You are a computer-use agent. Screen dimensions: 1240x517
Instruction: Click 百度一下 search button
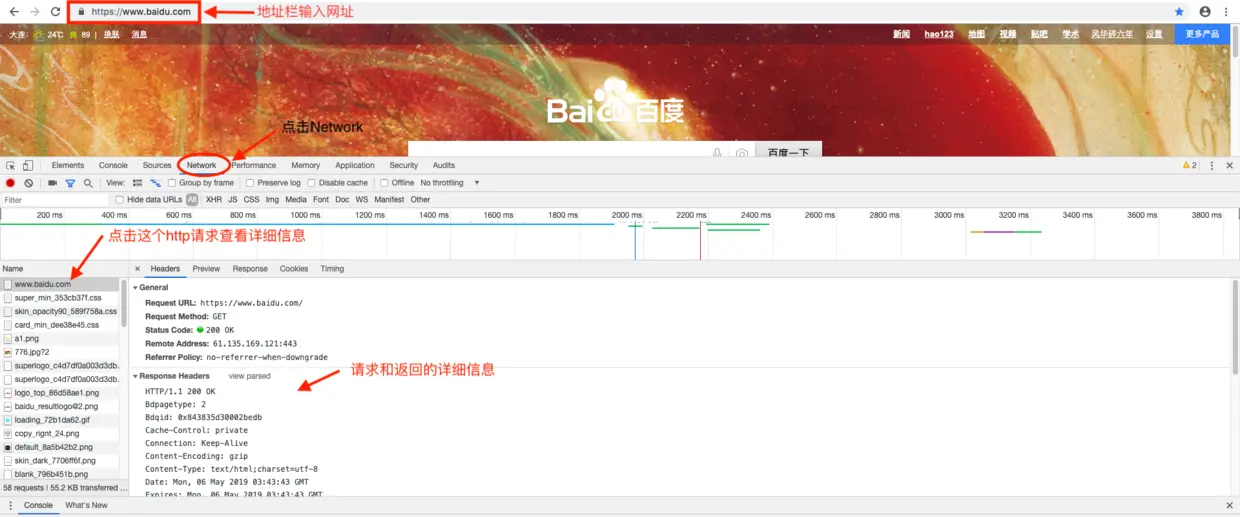coord(788,152)
